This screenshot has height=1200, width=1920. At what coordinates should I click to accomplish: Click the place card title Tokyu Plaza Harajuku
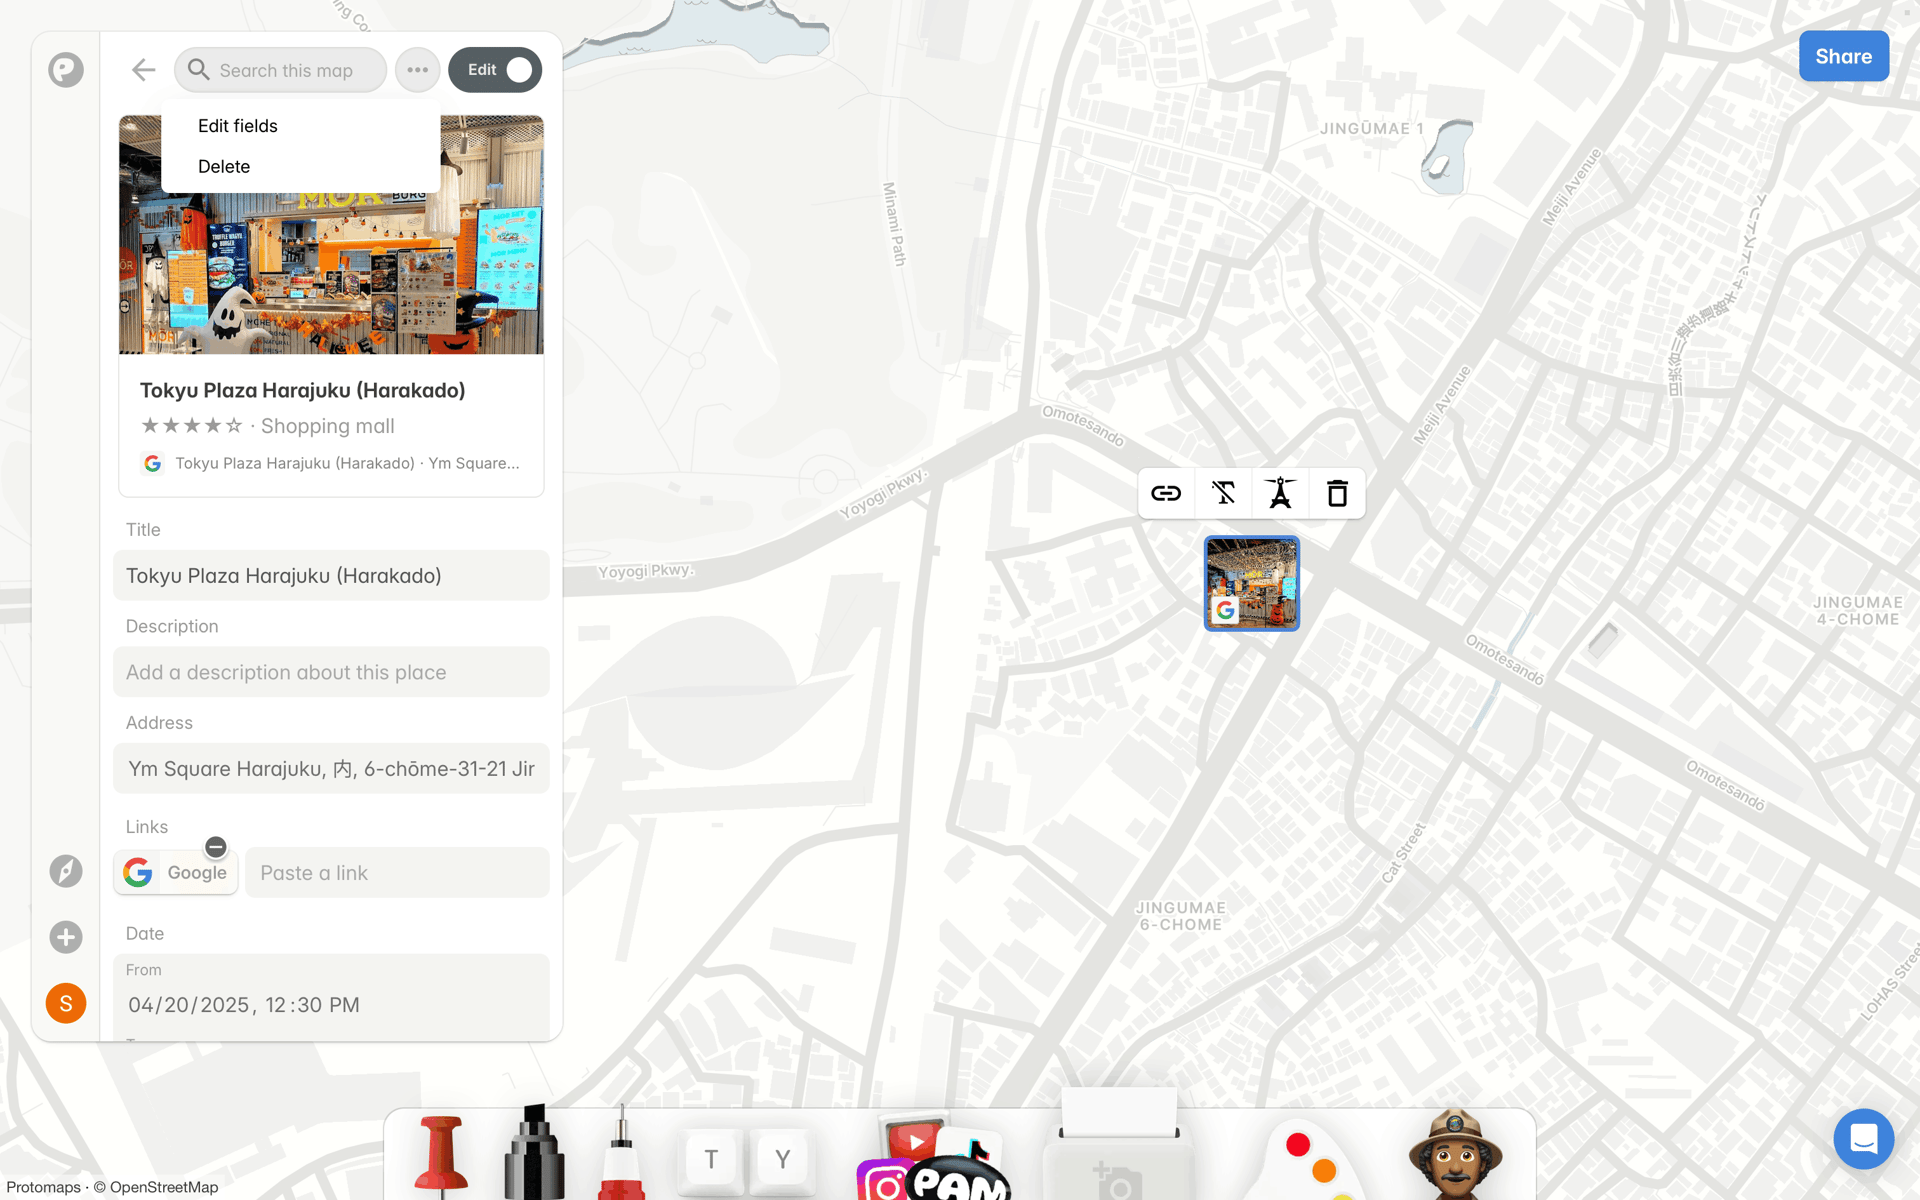(302, 390)
